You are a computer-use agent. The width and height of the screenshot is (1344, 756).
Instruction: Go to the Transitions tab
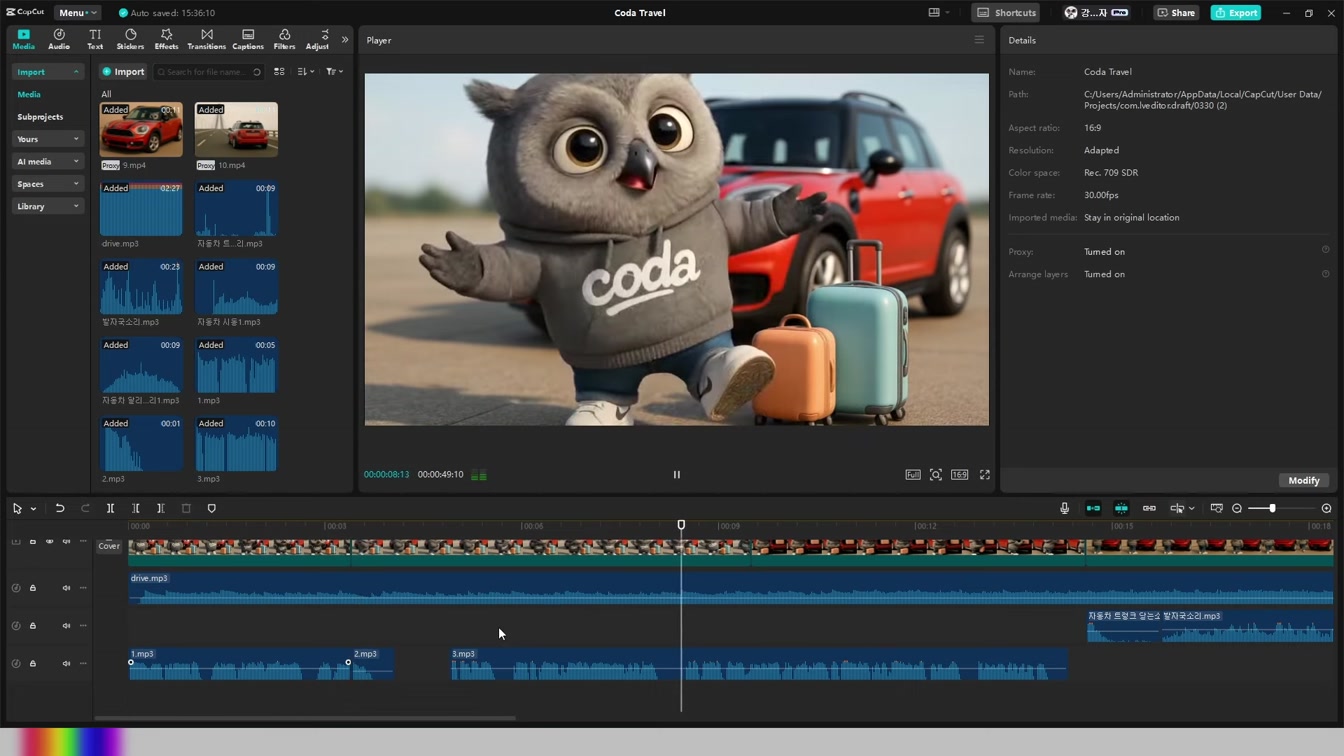pyautogui.click(x=207, y=39)
